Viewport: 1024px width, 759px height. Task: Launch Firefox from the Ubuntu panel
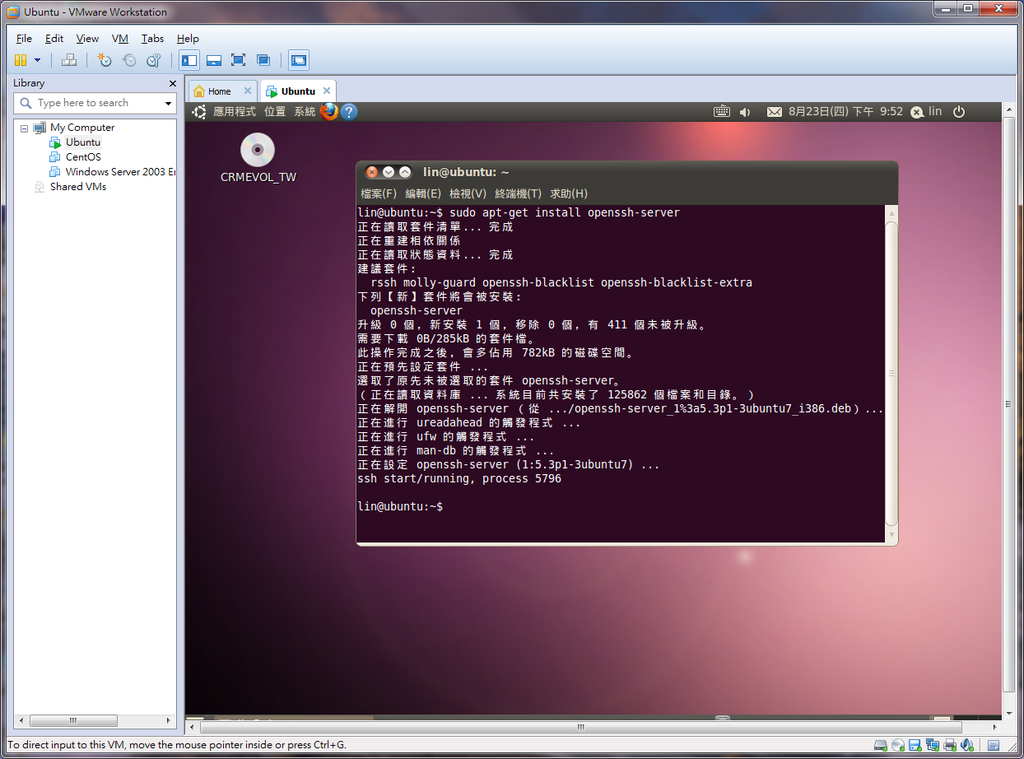[x=329, y=112]
